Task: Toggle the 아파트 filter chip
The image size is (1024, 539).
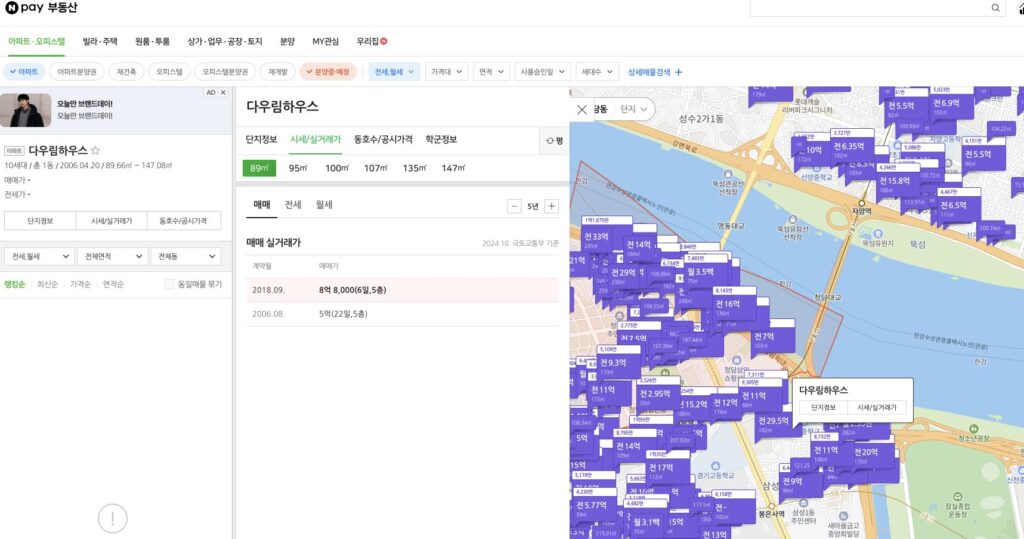Action: 24,72
